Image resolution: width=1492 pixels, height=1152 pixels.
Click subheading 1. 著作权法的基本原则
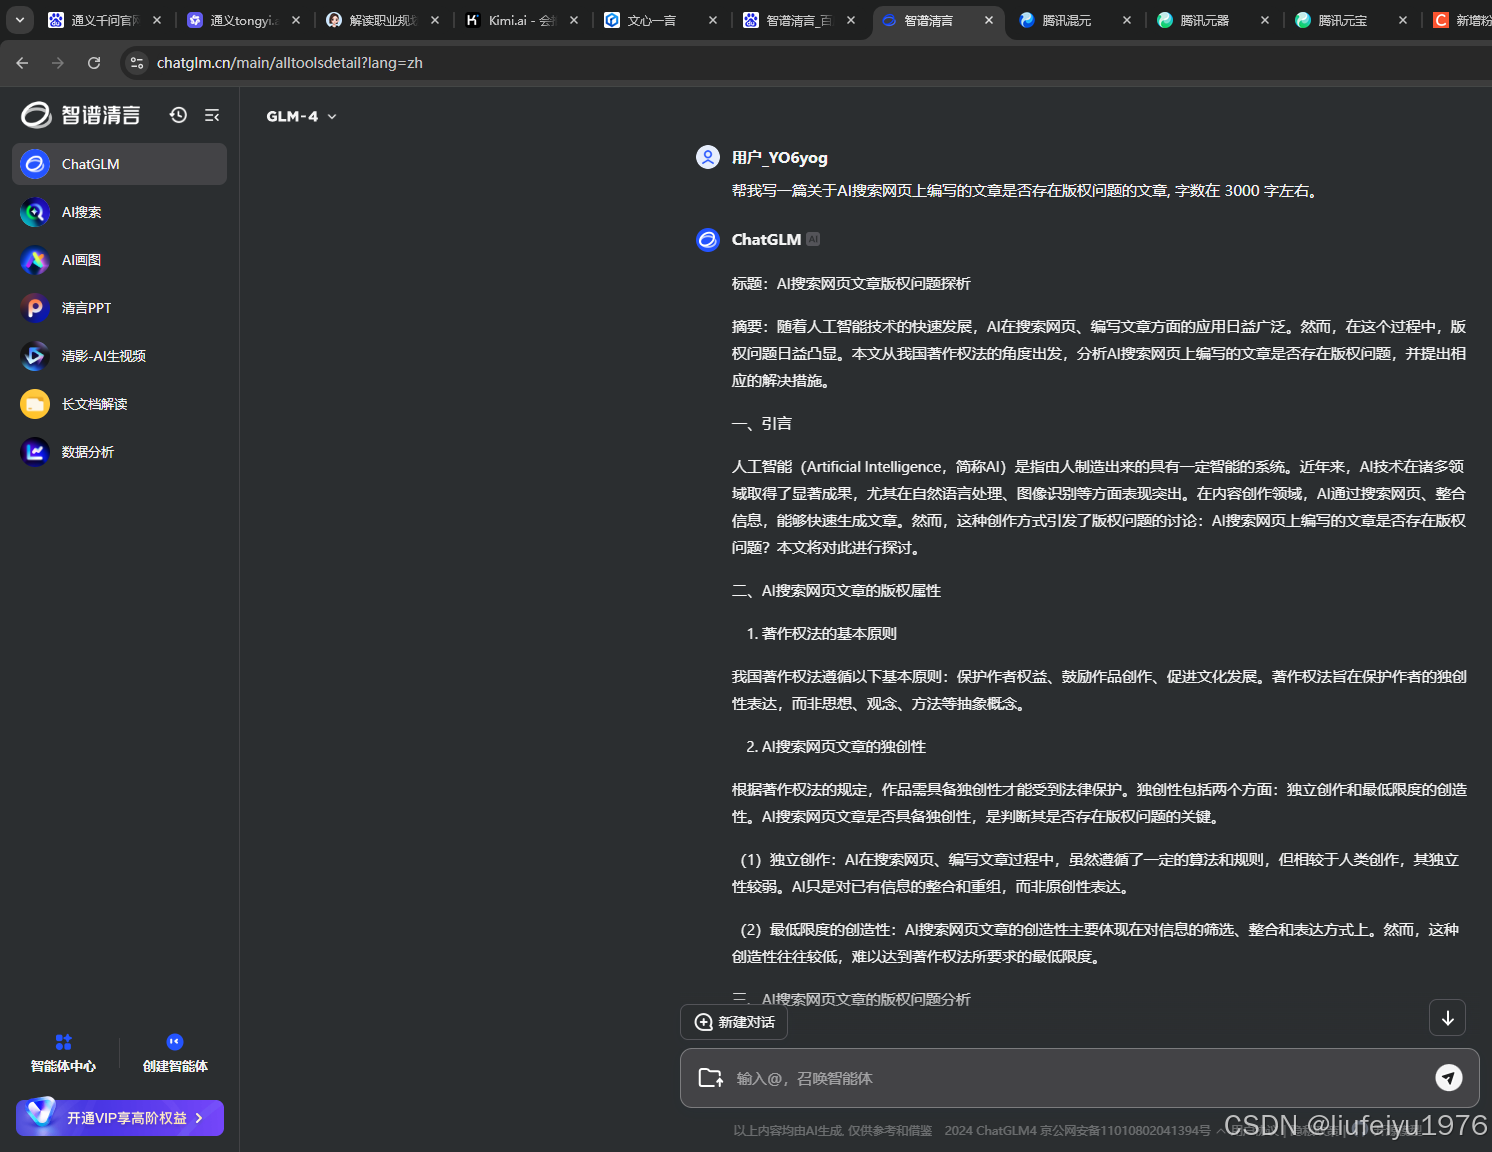822,634
